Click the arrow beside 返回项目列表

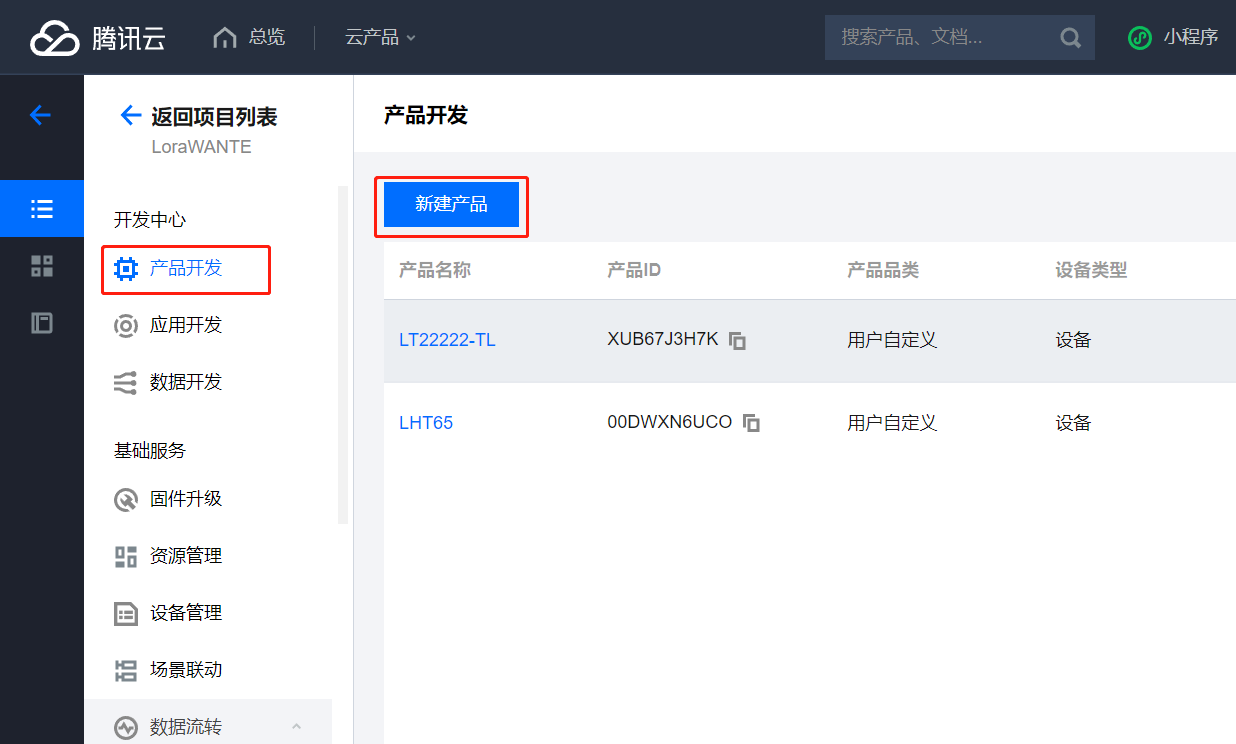[130, 116]
